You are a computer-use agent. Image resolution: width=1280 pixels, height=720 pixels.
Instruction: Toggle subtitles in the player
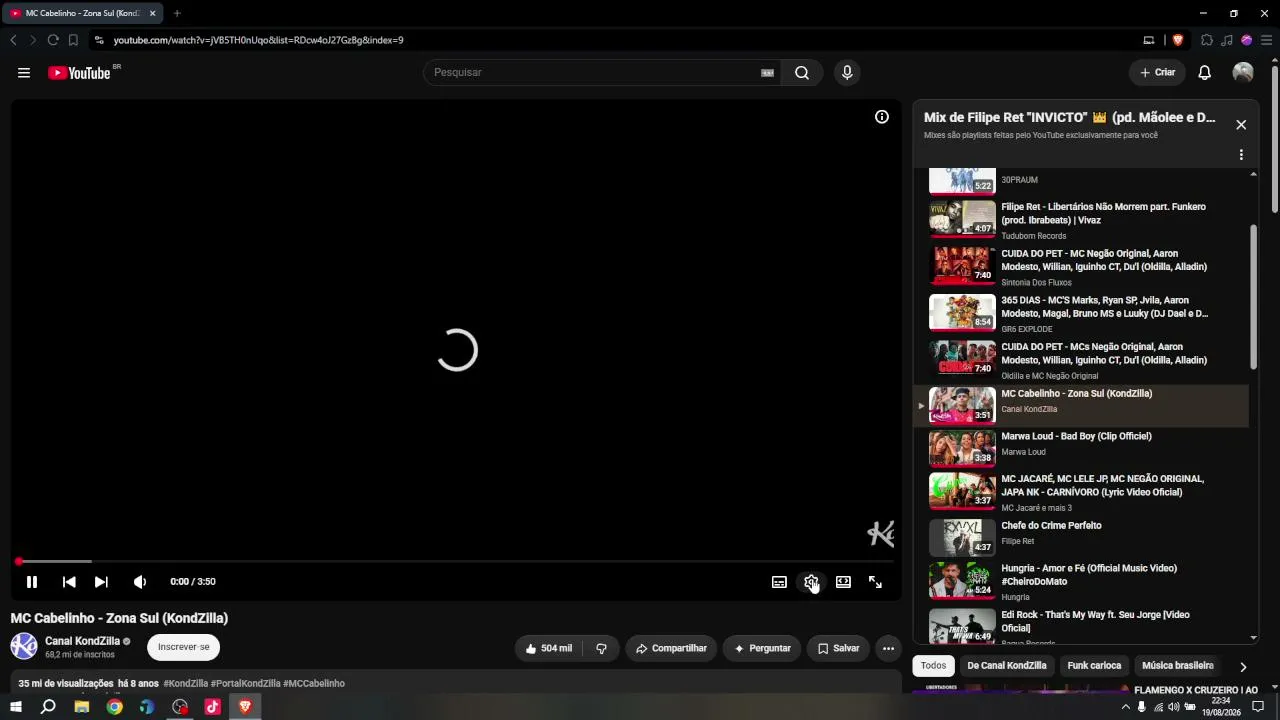click(779, 582)
